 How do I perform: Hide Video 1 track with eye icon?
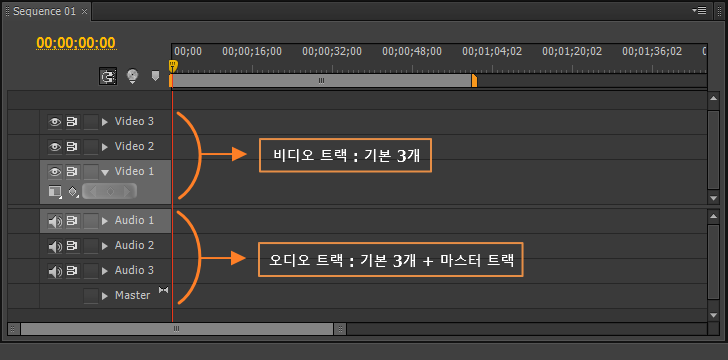pyautogui.click(x=55, y=172)
